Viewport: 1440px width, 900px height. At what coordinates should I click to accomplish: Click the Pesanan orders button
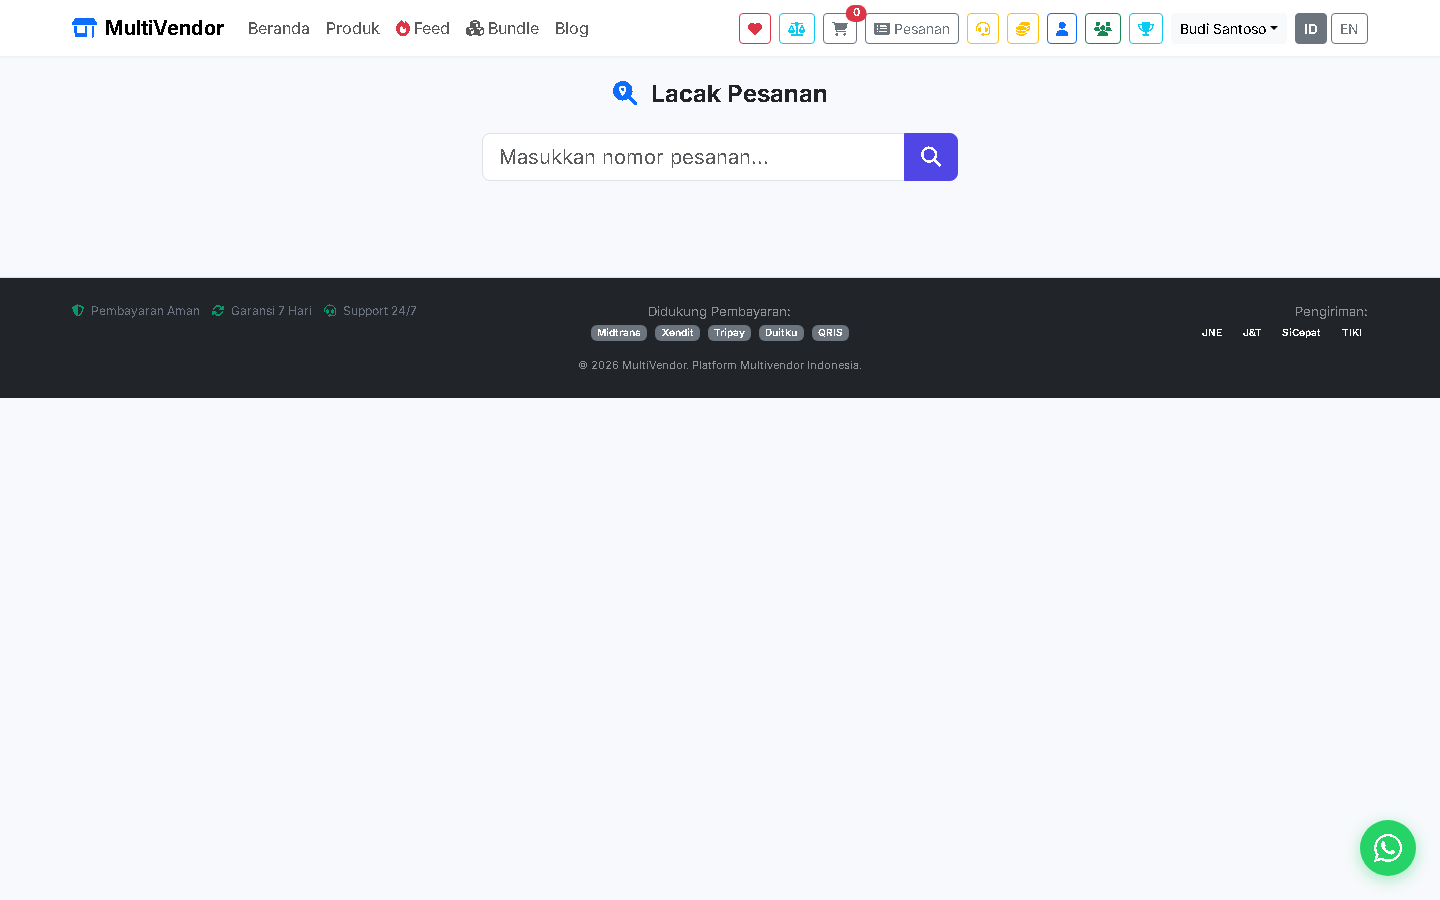click(x=912, y=29)
